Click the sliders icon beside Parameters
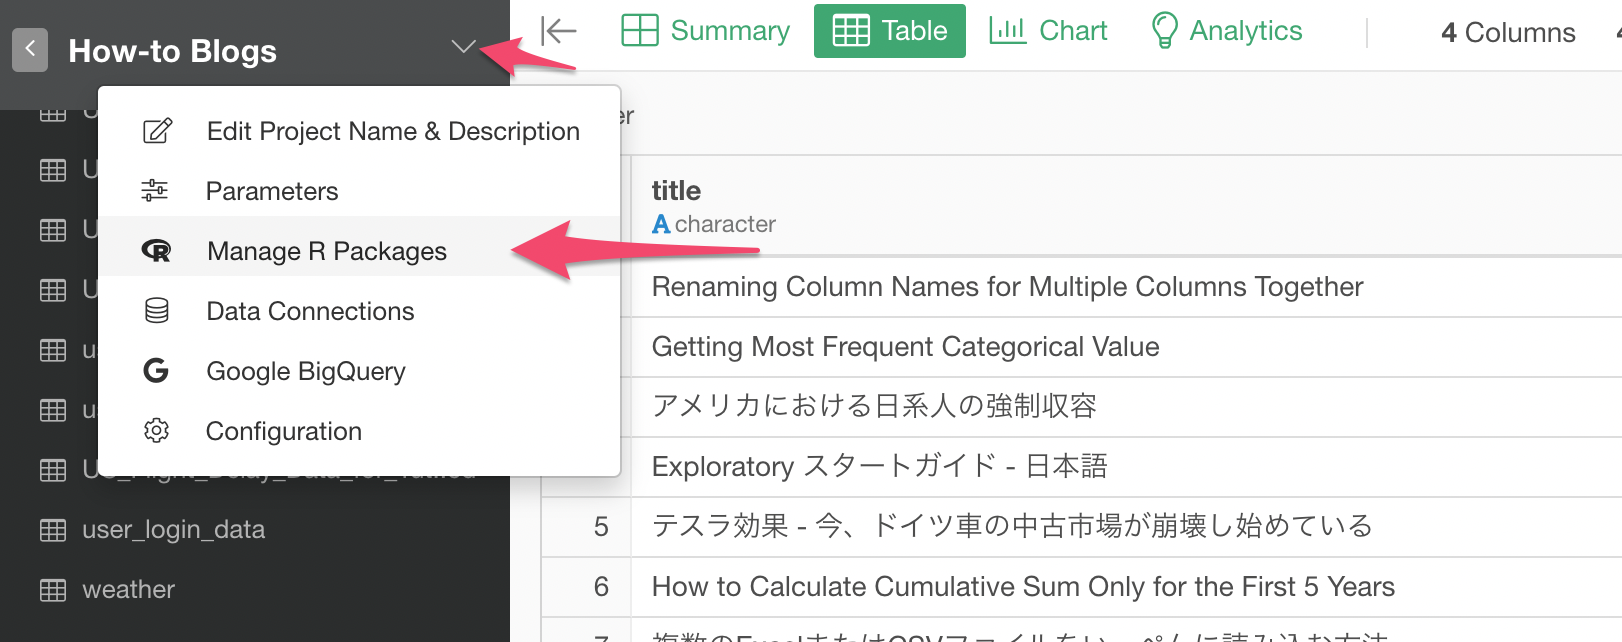The image size is (1622, 642). [x=155, y=191]
